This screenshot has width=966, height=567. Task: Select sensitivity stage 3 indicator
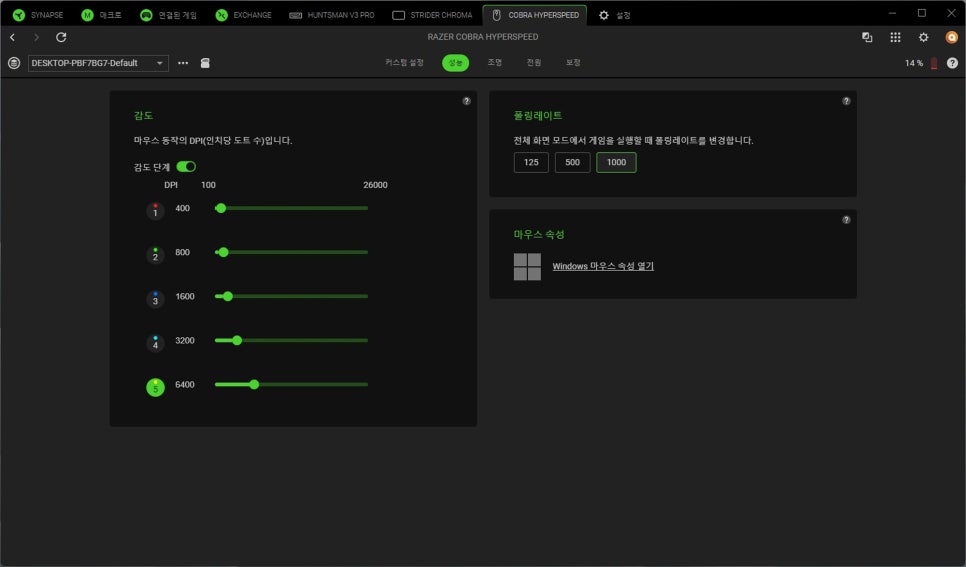[x=155, y=299]
